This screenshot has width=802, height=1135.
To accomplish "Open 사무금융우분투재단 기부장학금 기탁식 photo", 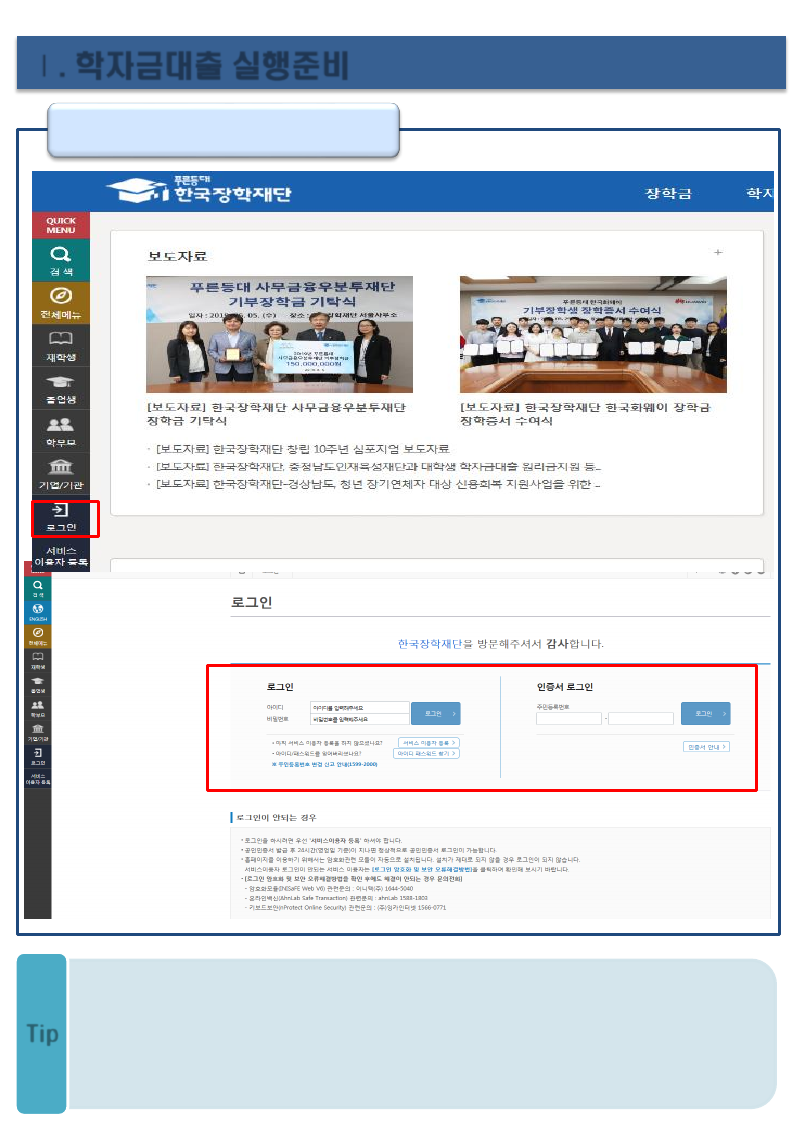I will tap(279, 334).
